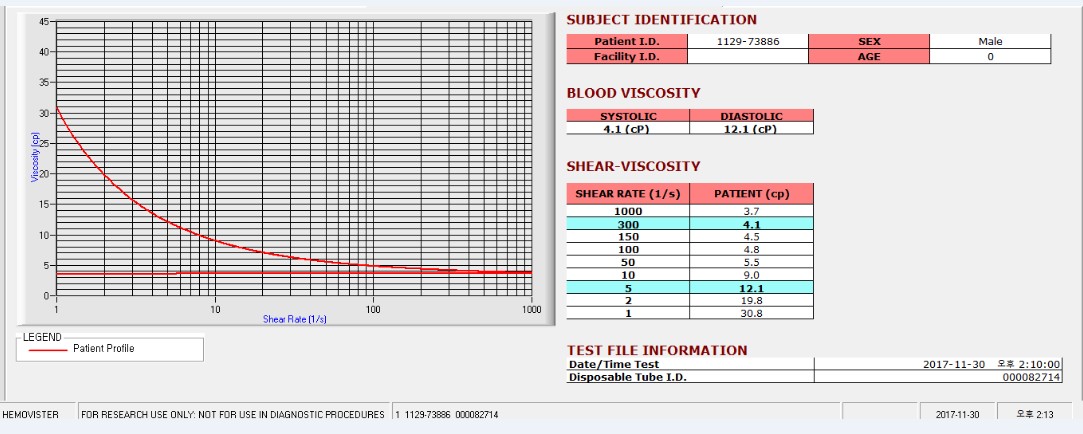
Task: Click the Disposable Tube I.D. value 000082714
Action: (x=938, y=377)
